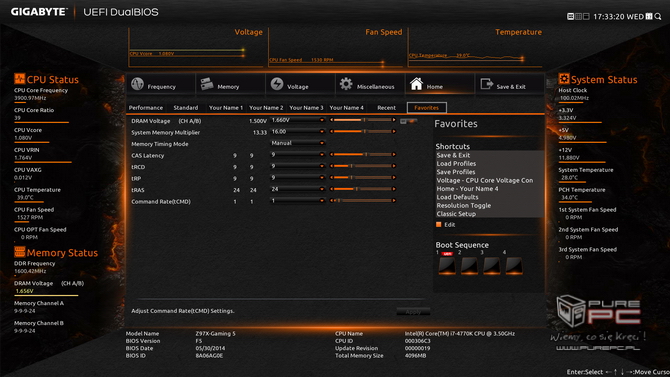Viewport: 670px width, 377px height.
Task: Switch to the Standard sub-tab
Action: click(185, 108)
